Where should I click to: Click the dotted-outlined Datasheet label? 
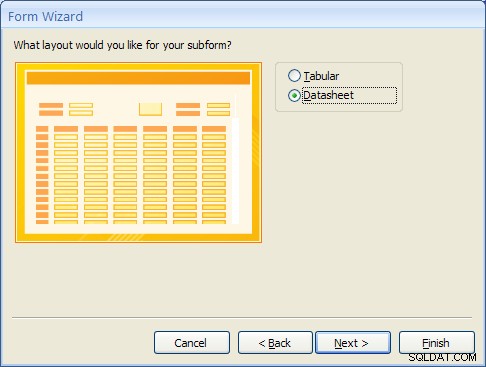[349, 96]
